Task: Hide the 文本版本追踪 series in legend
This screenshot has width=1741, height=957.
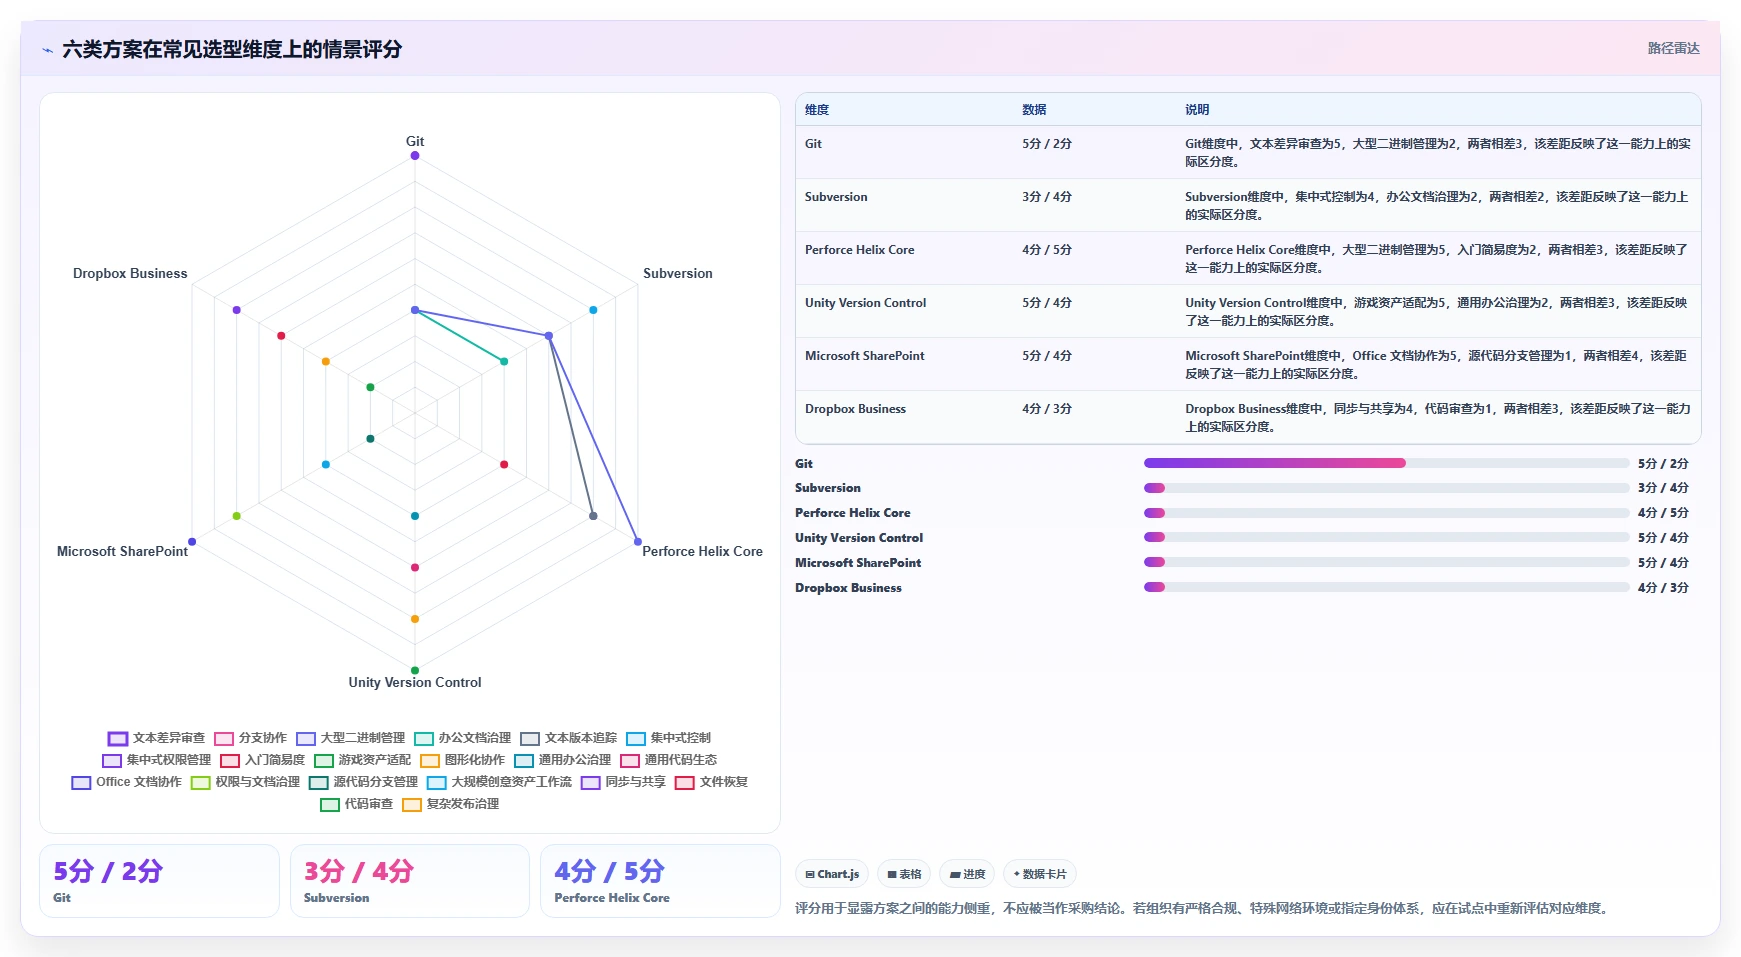Action: [568, 738]
